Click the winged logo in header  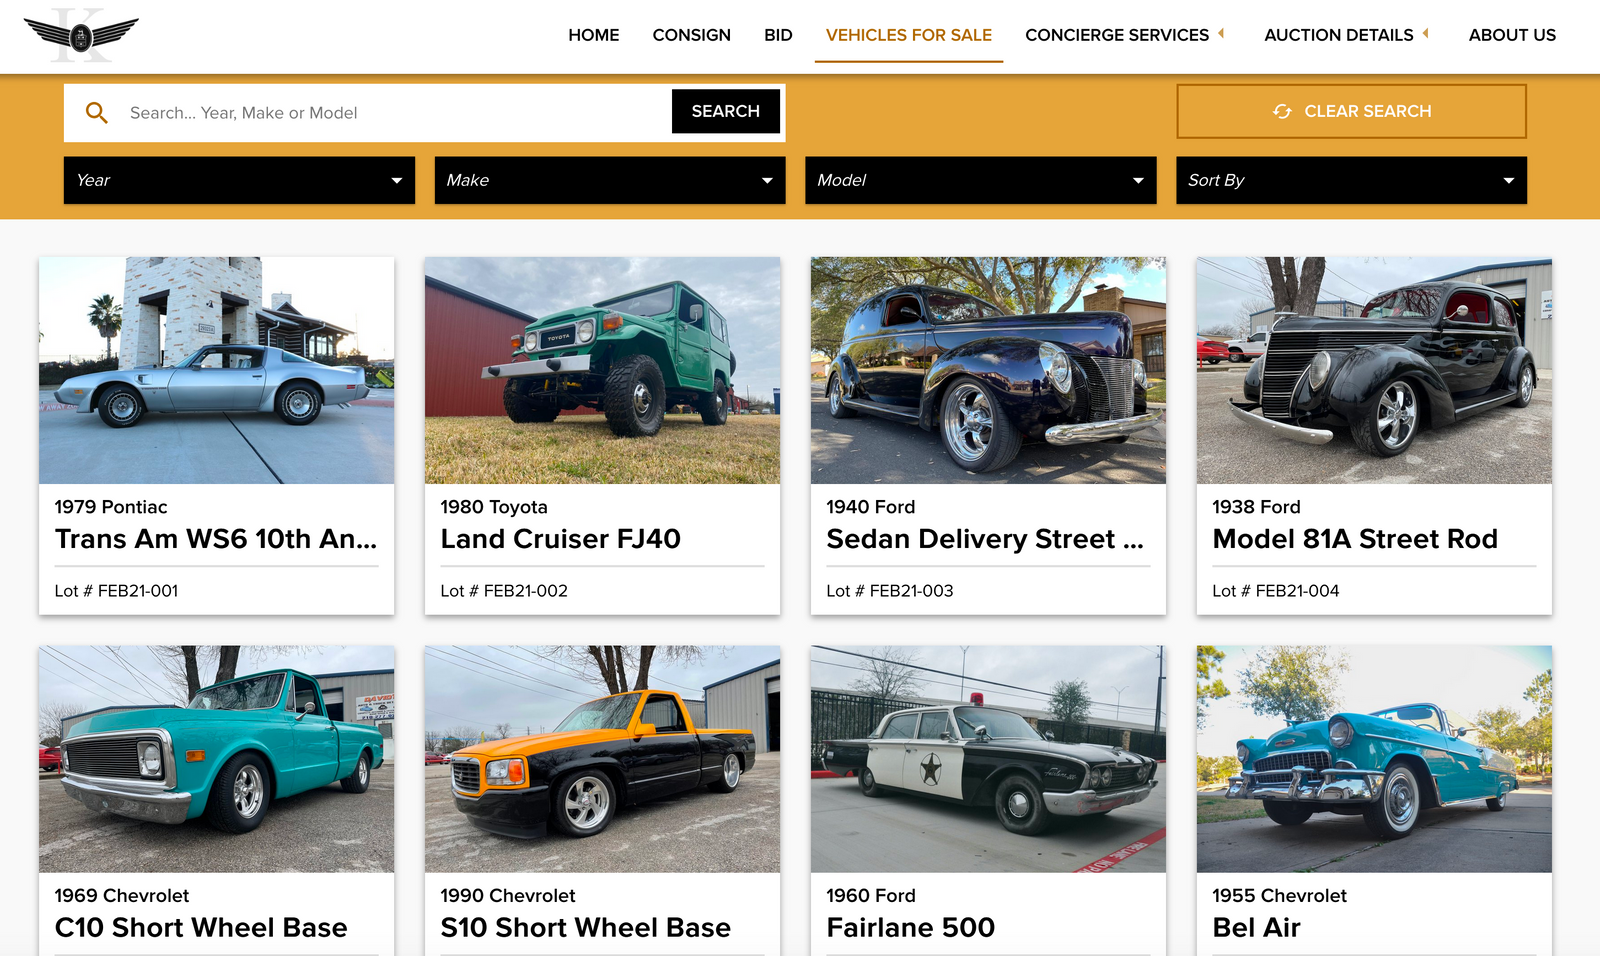[81, 36]
